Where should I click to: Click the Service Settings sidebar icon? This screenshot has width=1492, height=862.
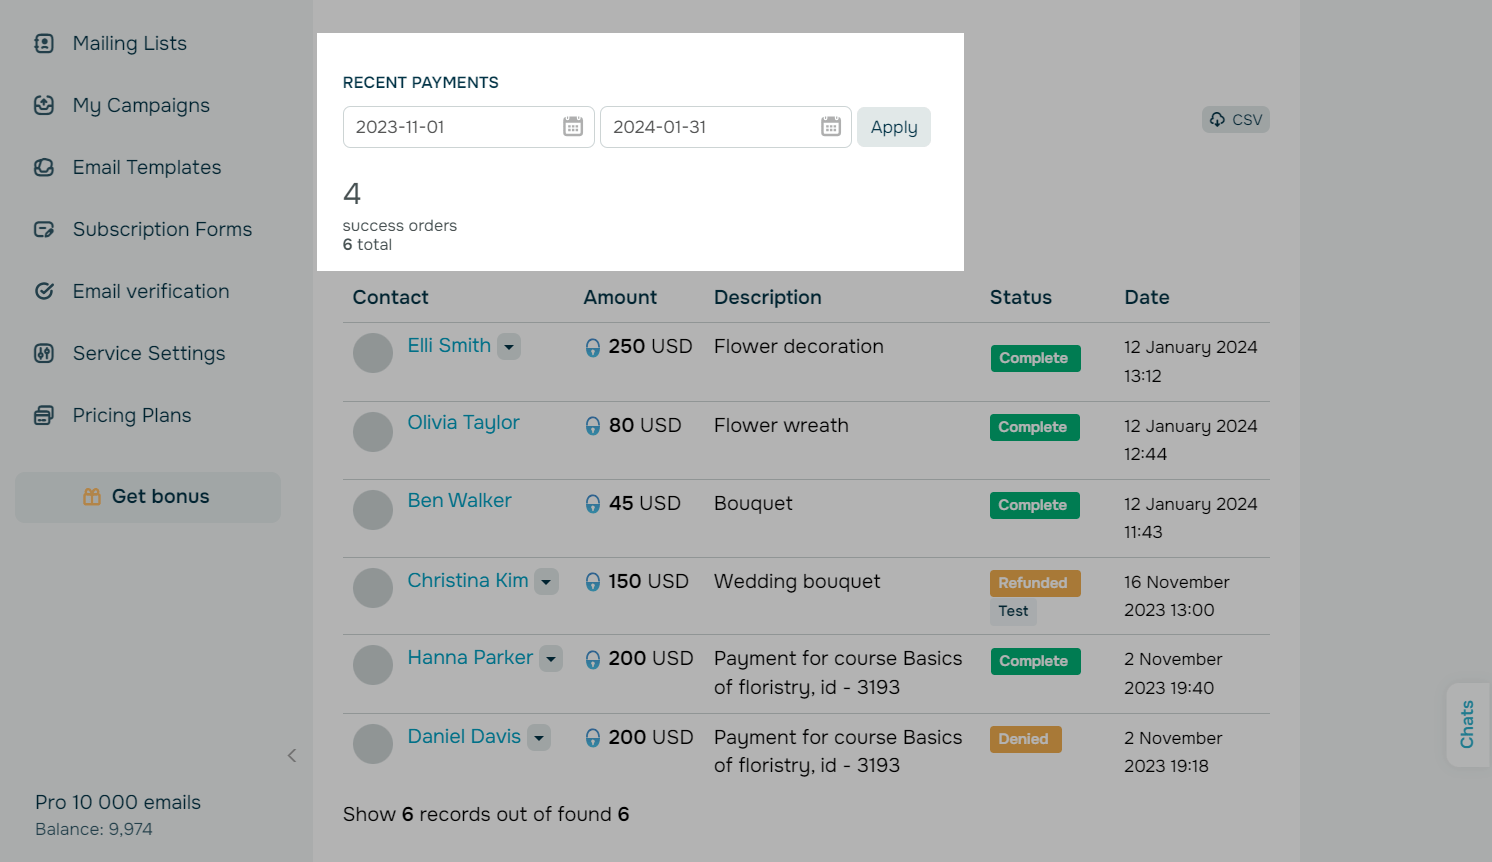[x=44, y=353]
